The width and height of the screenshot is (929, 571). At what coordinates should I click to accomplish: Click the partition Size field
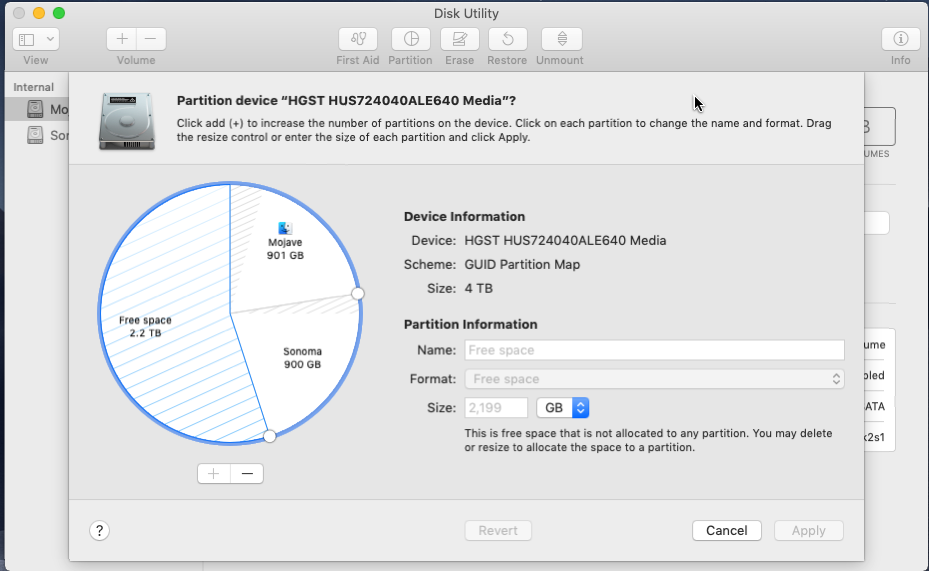(496, 408)
